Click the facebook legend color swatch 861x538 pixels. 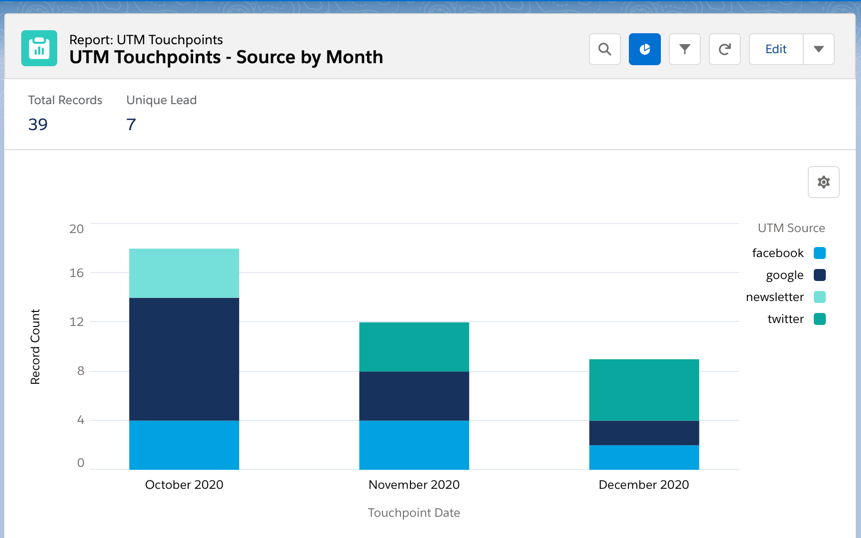pos(819,253)
